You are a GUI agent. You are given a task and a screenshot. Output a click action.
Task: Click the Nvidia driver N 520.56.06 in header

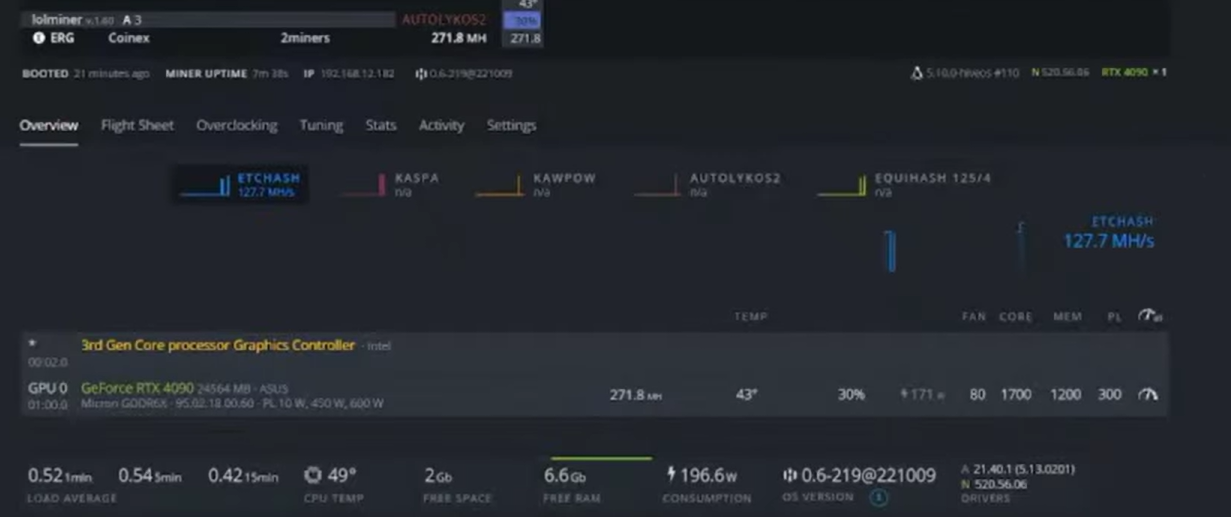tap(1060, 73)
